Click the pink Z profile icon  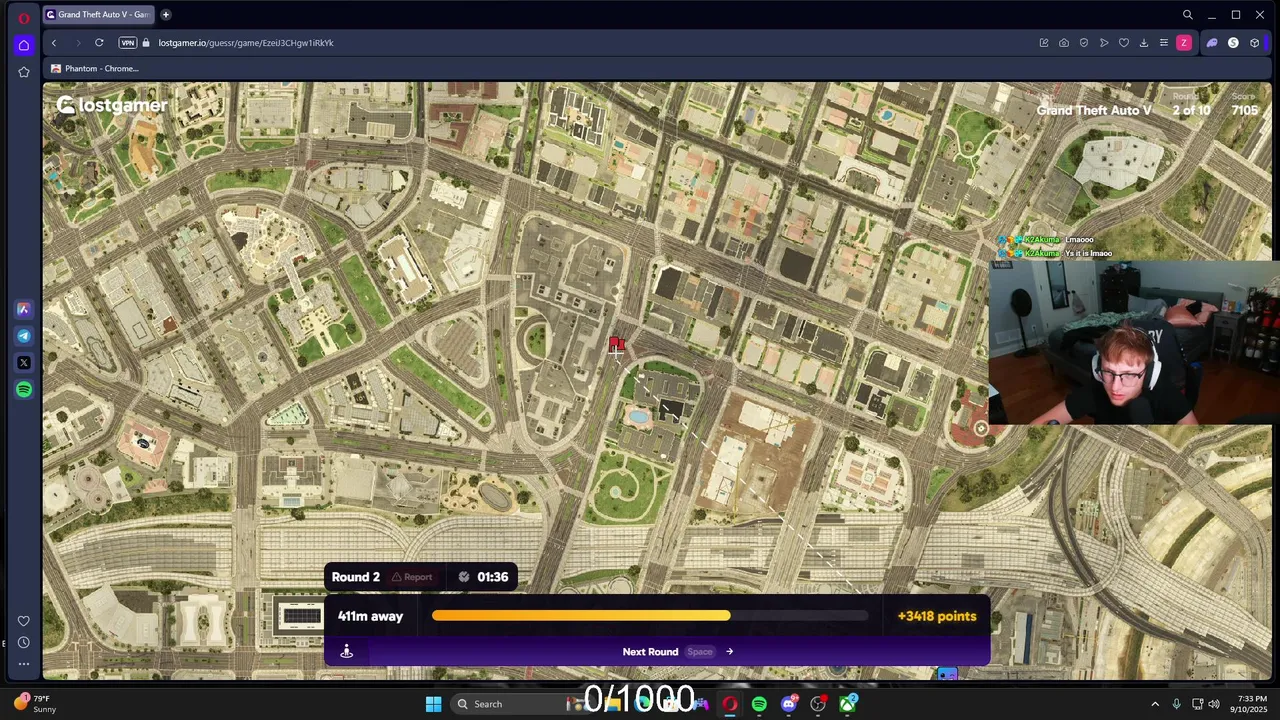pyautogui.click(x=1184, y=43)
